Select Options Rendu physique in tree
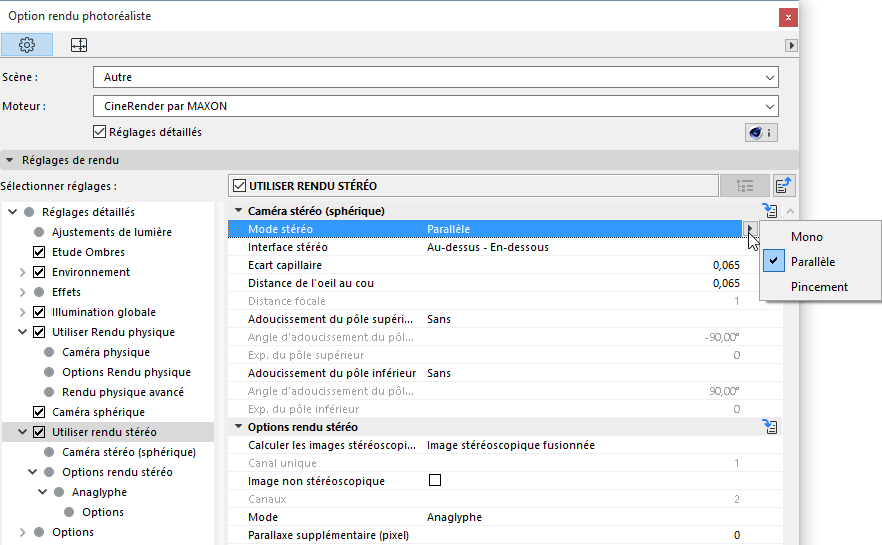Screen dimensions: 882x545 coord(127,372)
